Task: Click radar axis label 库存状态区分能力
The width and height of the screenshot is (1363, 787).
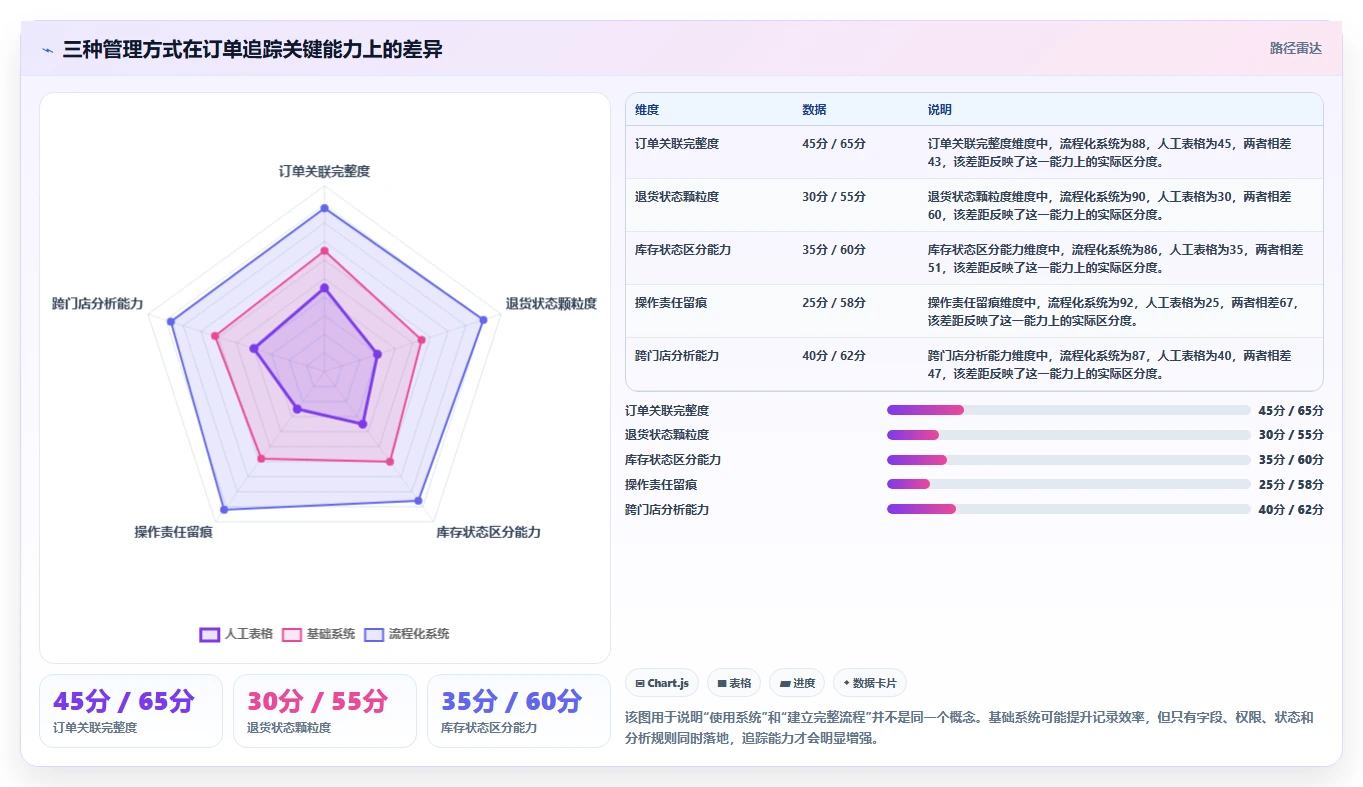Action: 488,533
